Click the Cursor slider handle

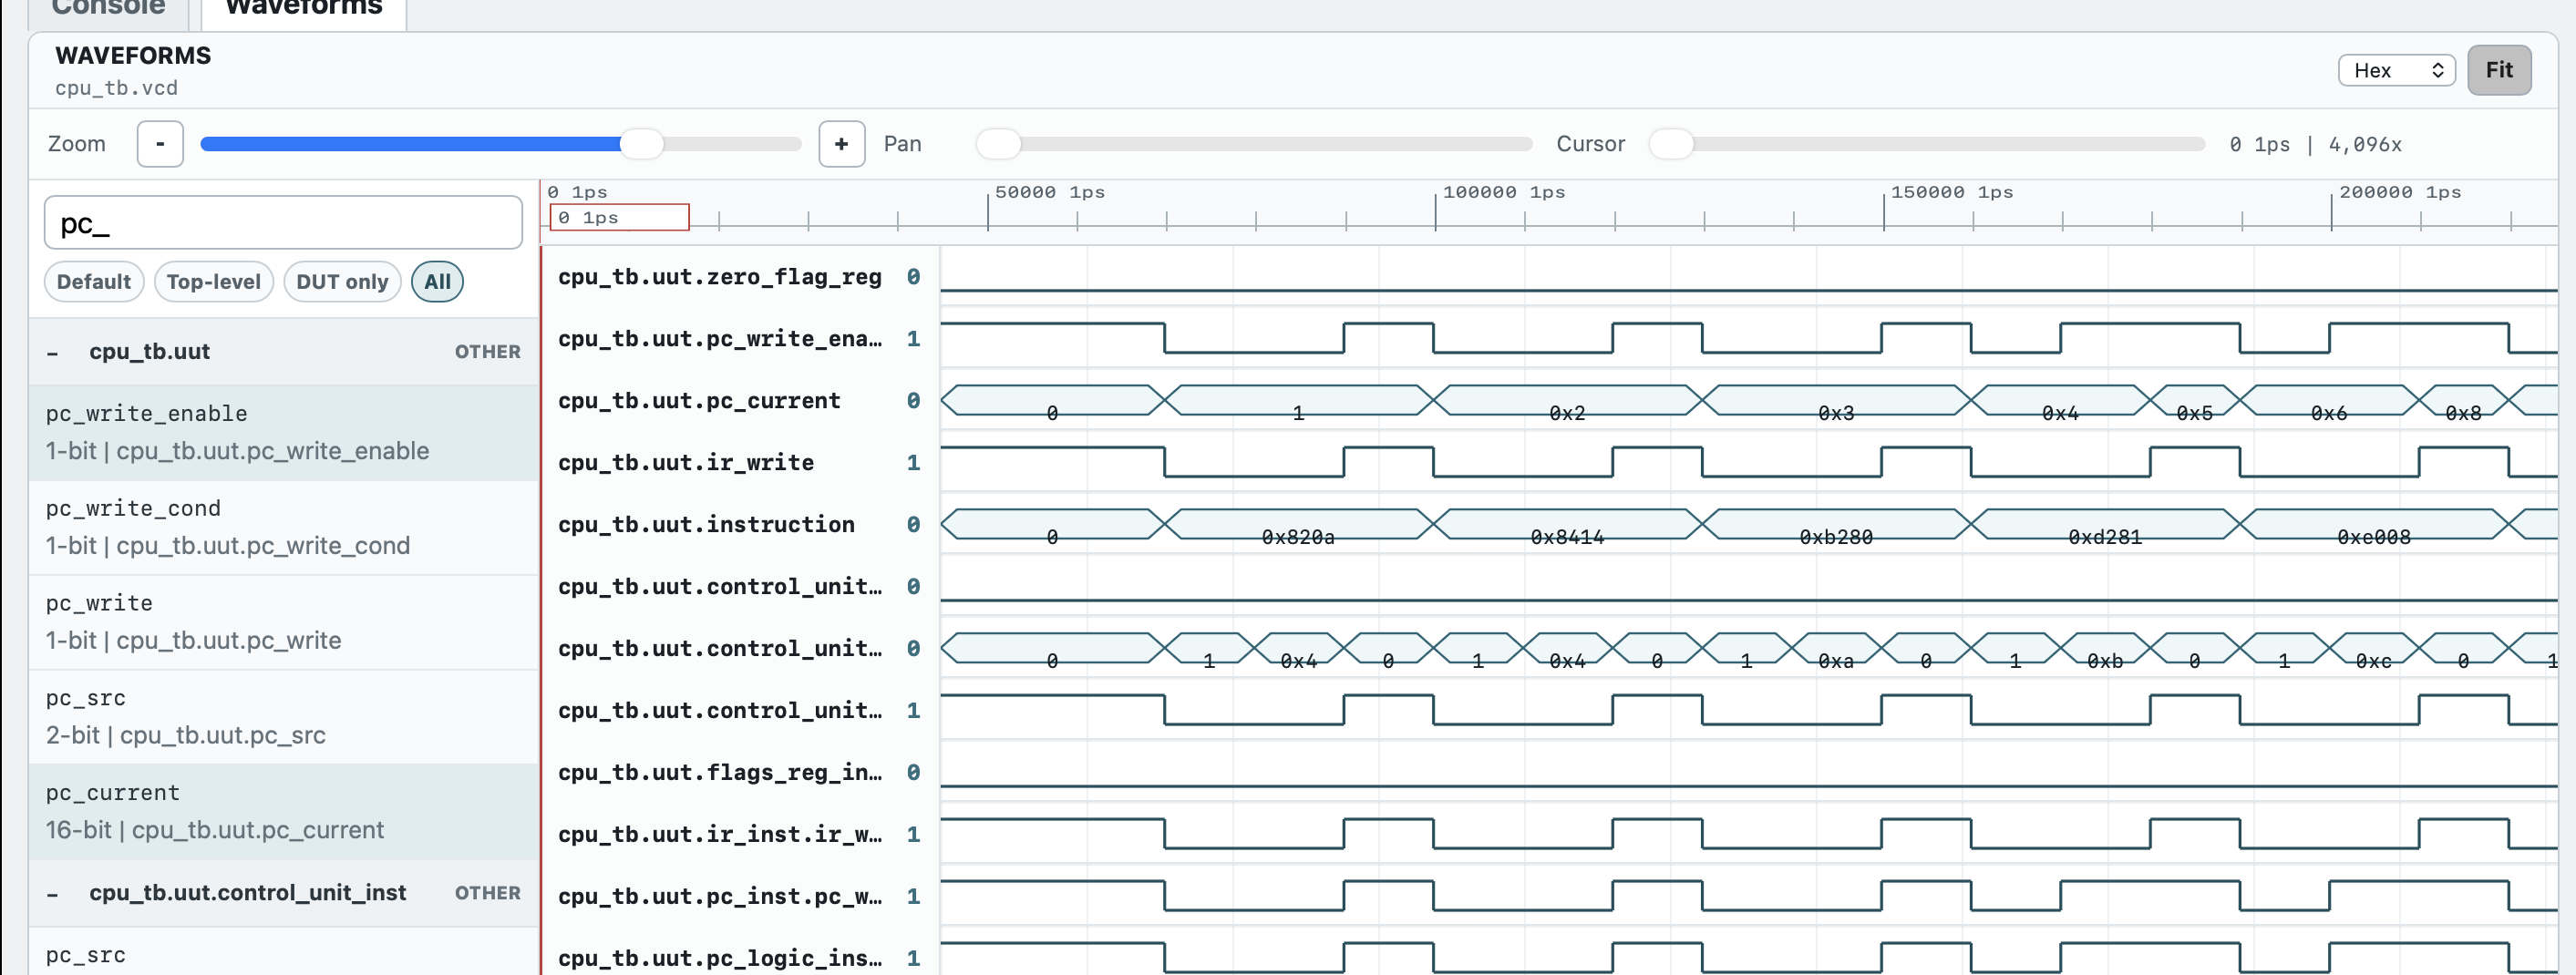1671,144
